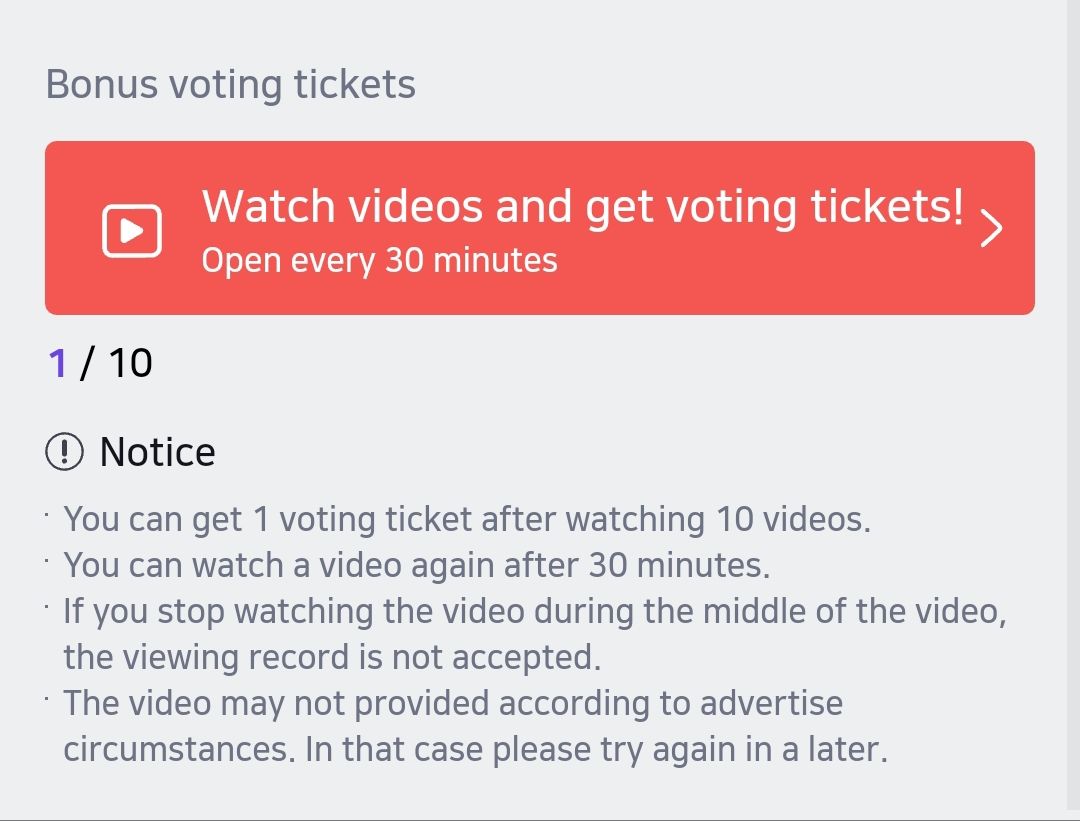Tap the "Notice" heading text
1080x821 pixels.
(x=158, y=453)
